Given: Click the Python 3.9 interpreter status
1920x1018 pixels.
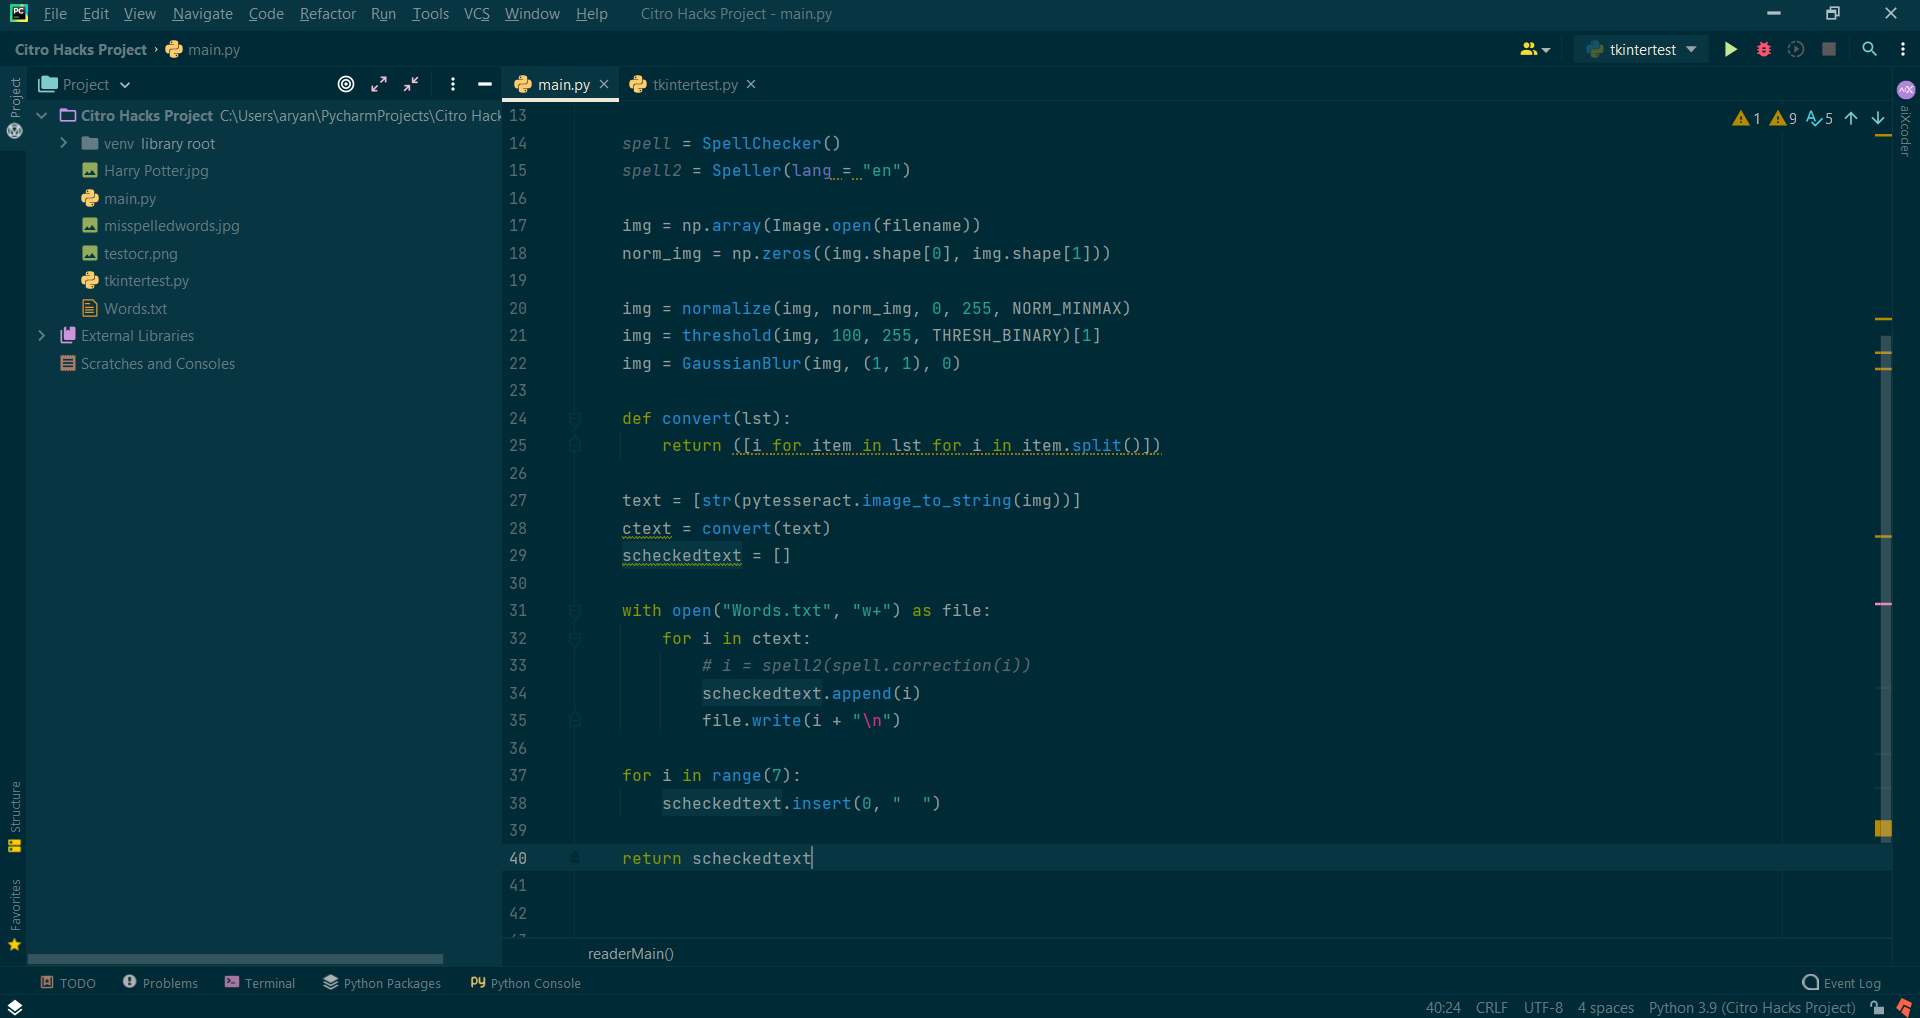Looking at the screenshot, I should click(x=1751, y=1007).
